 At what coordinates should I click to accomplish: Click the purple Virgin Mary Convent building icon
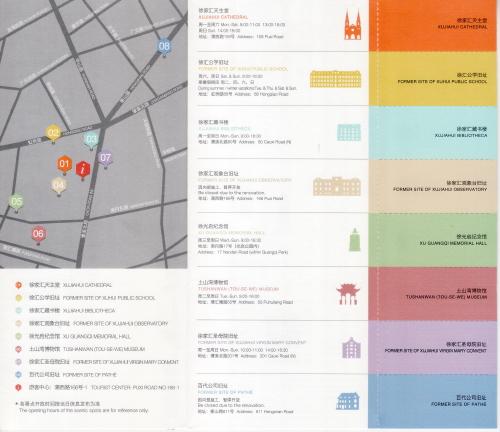coord(352,348)
